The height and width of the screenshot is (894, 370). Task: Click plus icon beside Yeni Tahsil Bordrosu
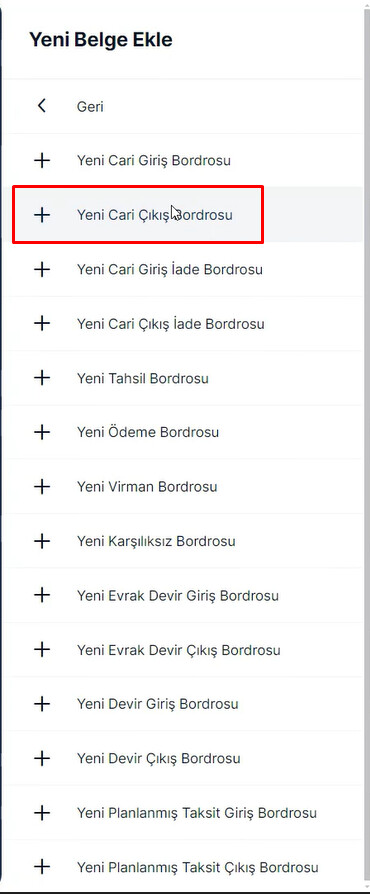click(42, 377)
